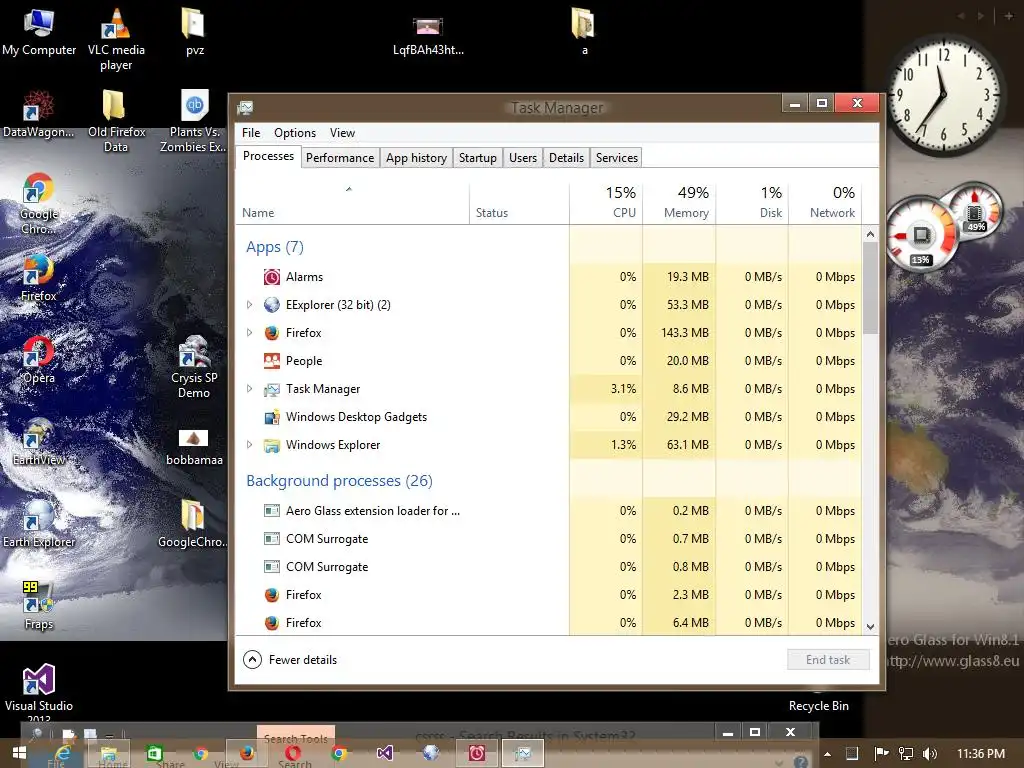Viewport: 1024px width, 768px height.
Task: Click the volume icon in system tray
Action: click(x=931, y=754)
